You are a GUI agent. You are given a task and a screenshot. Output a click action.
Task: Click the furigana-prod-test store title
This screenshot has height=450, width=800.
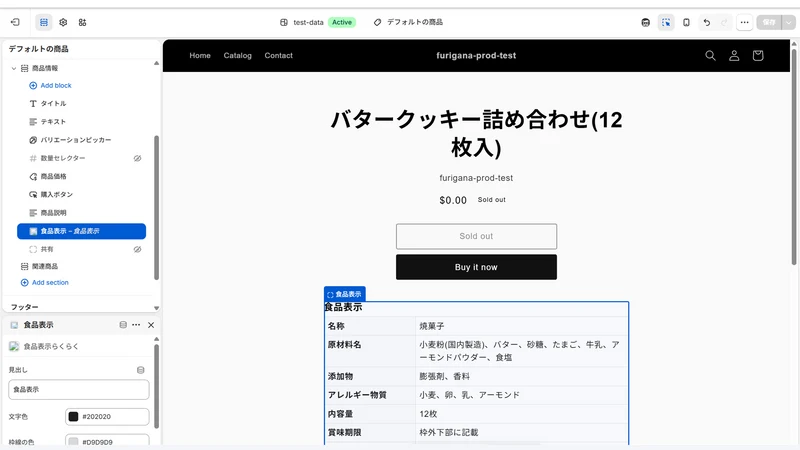click(476, 56)
